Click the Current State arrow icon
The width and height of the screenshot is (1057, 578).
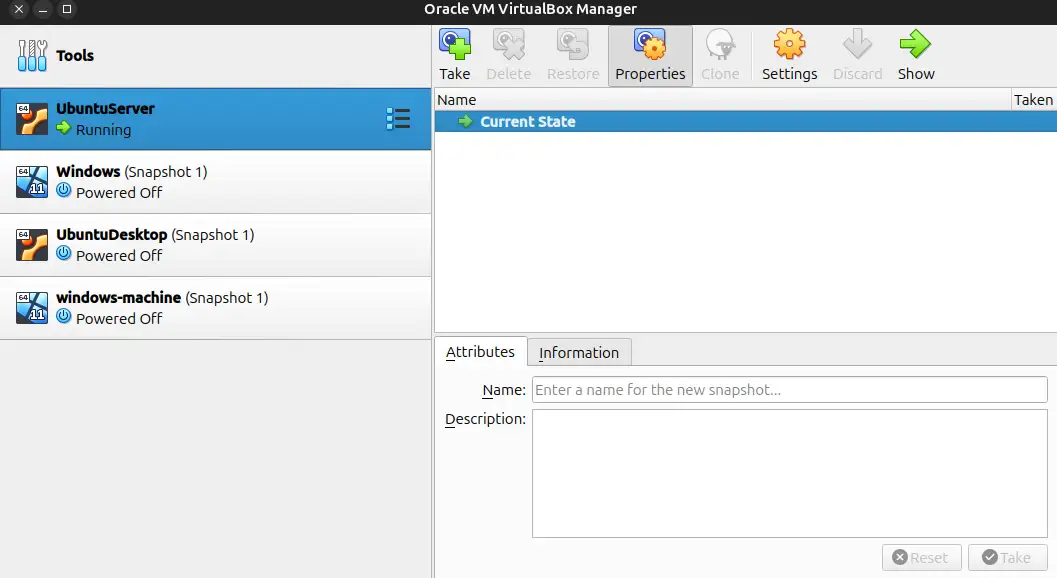(x=465, y=121)
